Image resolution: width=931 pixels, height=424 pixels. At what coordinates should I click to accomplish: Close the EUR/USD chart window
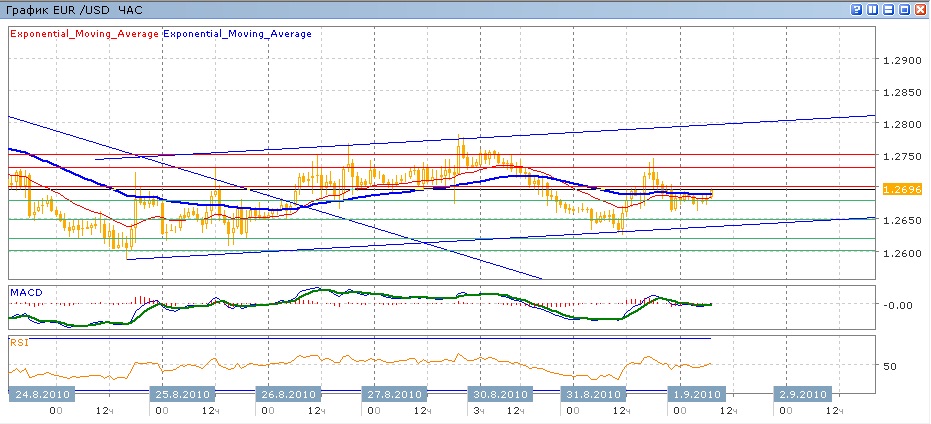(x=920, y=9)
